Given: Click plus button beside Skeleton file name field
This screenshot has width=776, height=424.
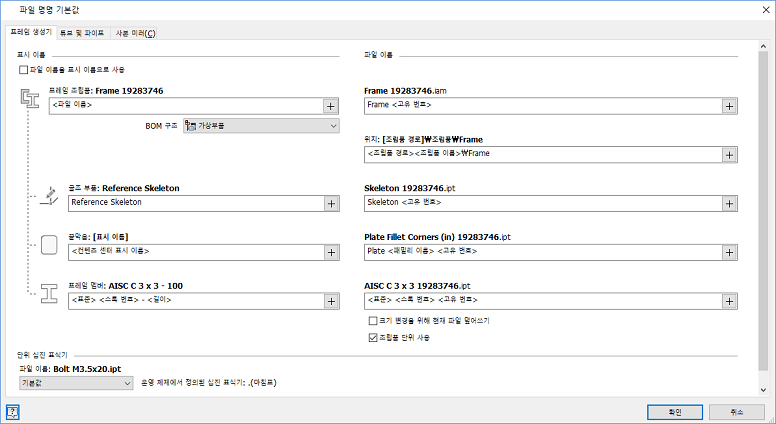Looking at the screenshot, I should (x=730, y=202).
